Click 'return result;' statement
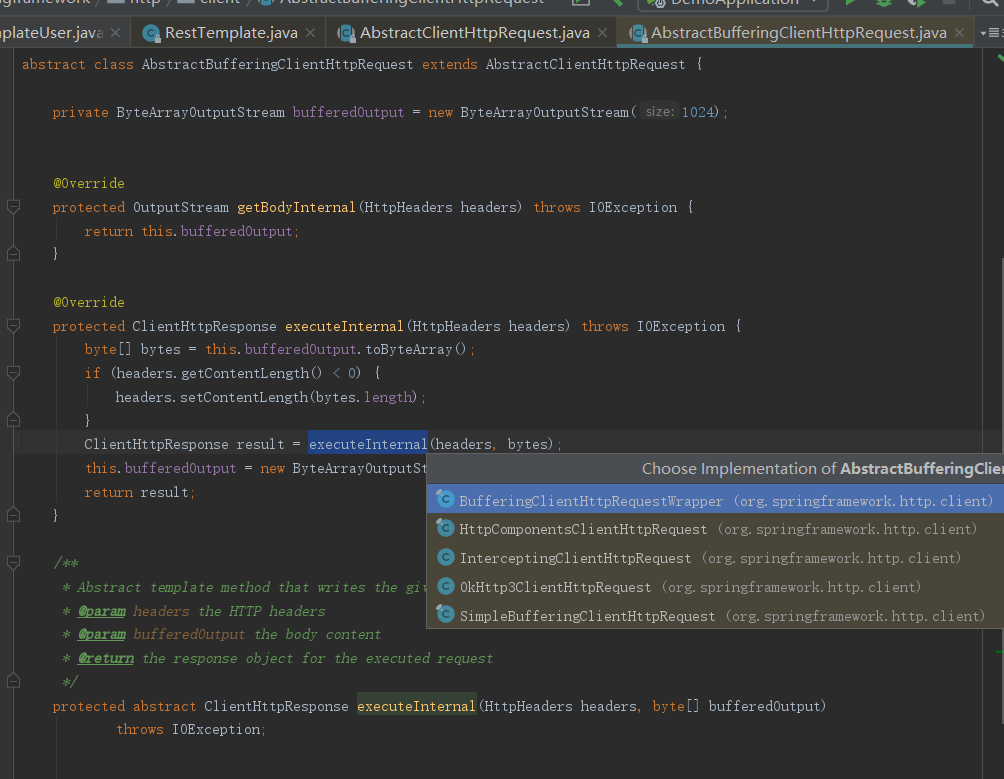 (x=140, y=492)
